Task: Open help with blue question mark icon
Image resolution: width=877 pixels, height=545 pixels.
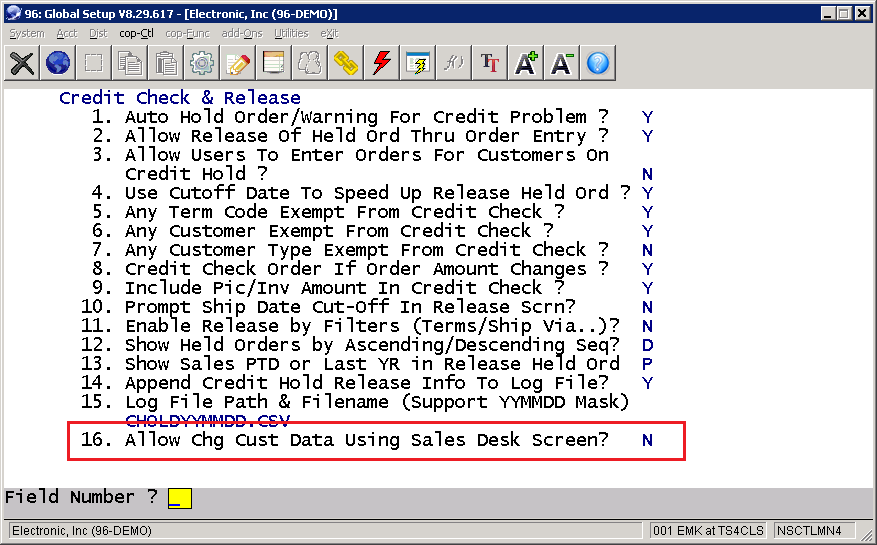Action: (597, 63)
